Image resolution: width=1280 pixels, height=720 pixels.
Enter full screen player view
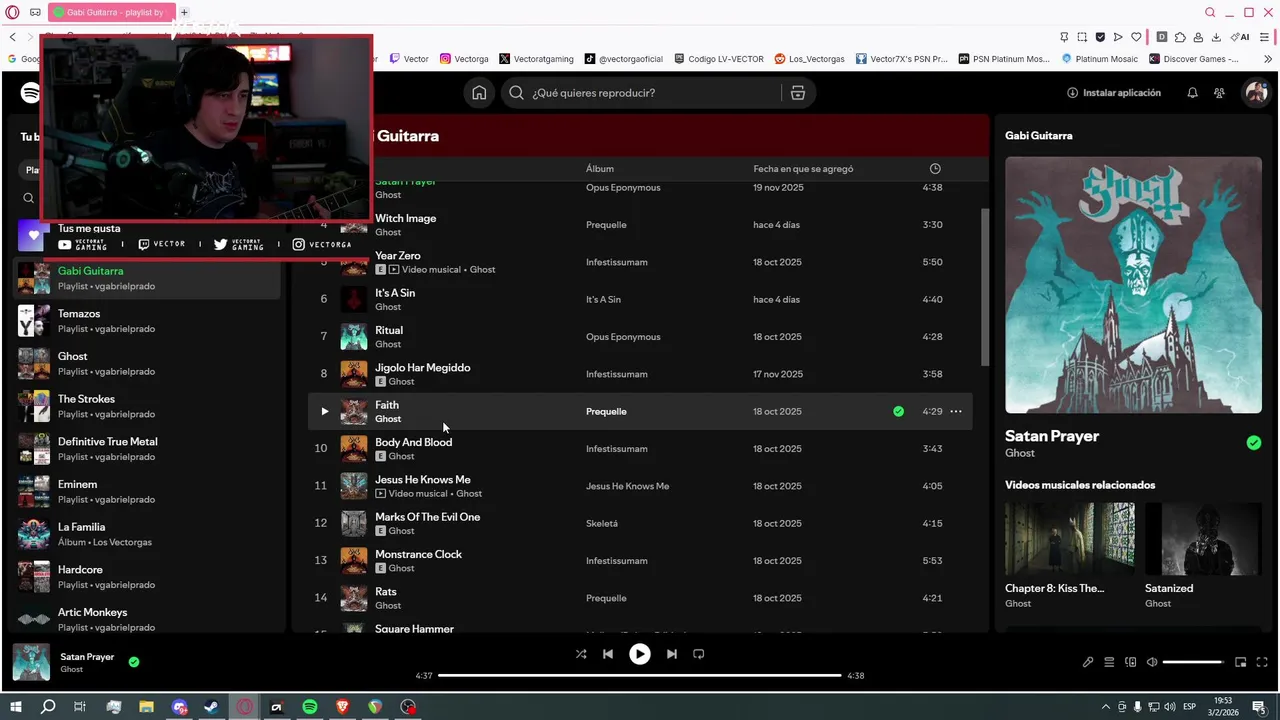tap(1262, 662)
